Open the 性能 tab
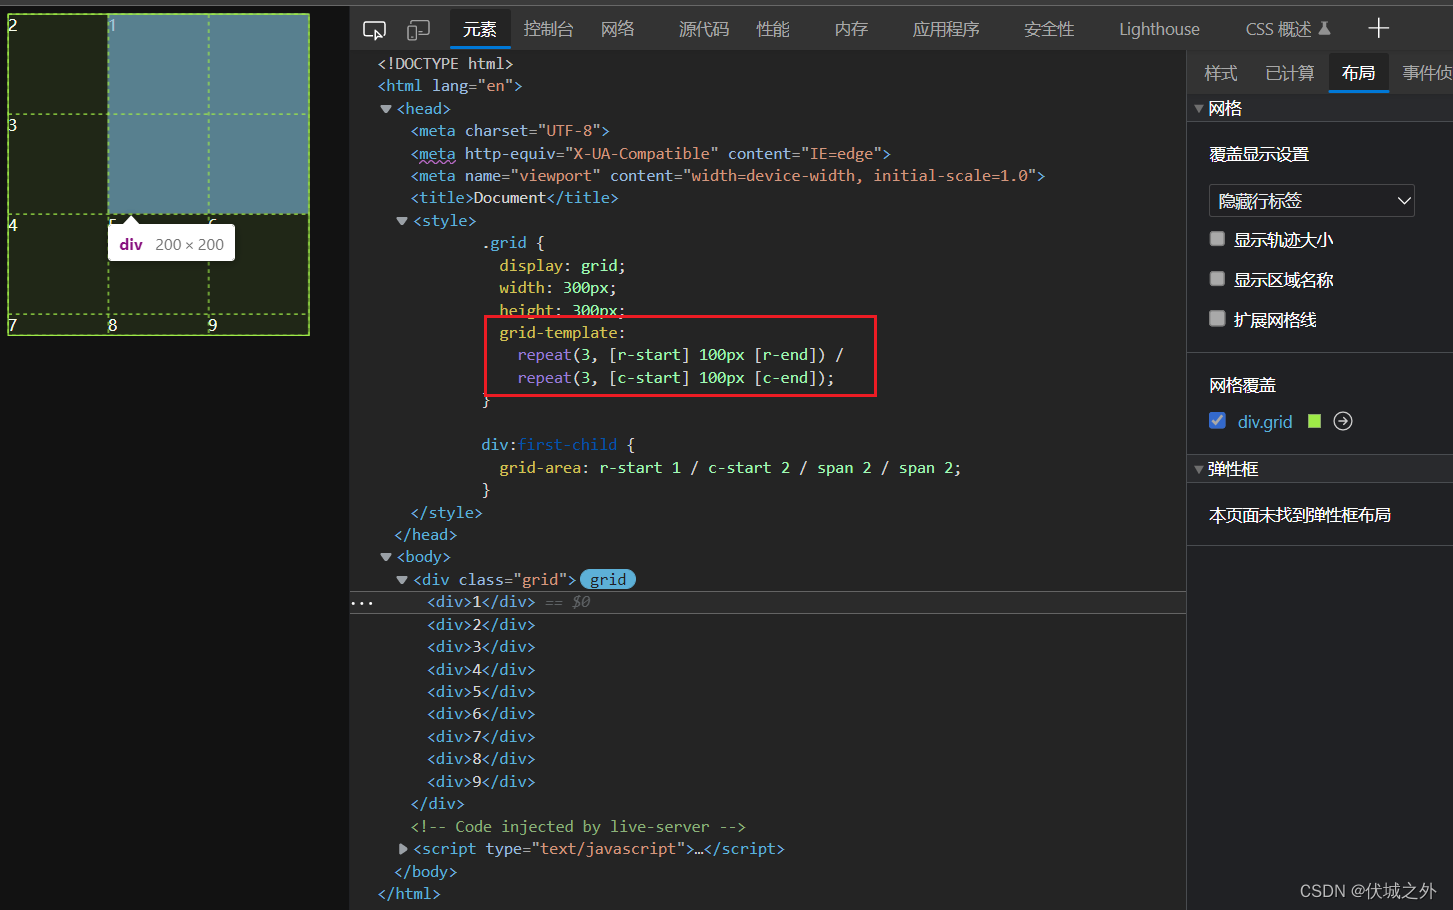The height and width of the screenshot is (910, 1453). pos(773,29)
